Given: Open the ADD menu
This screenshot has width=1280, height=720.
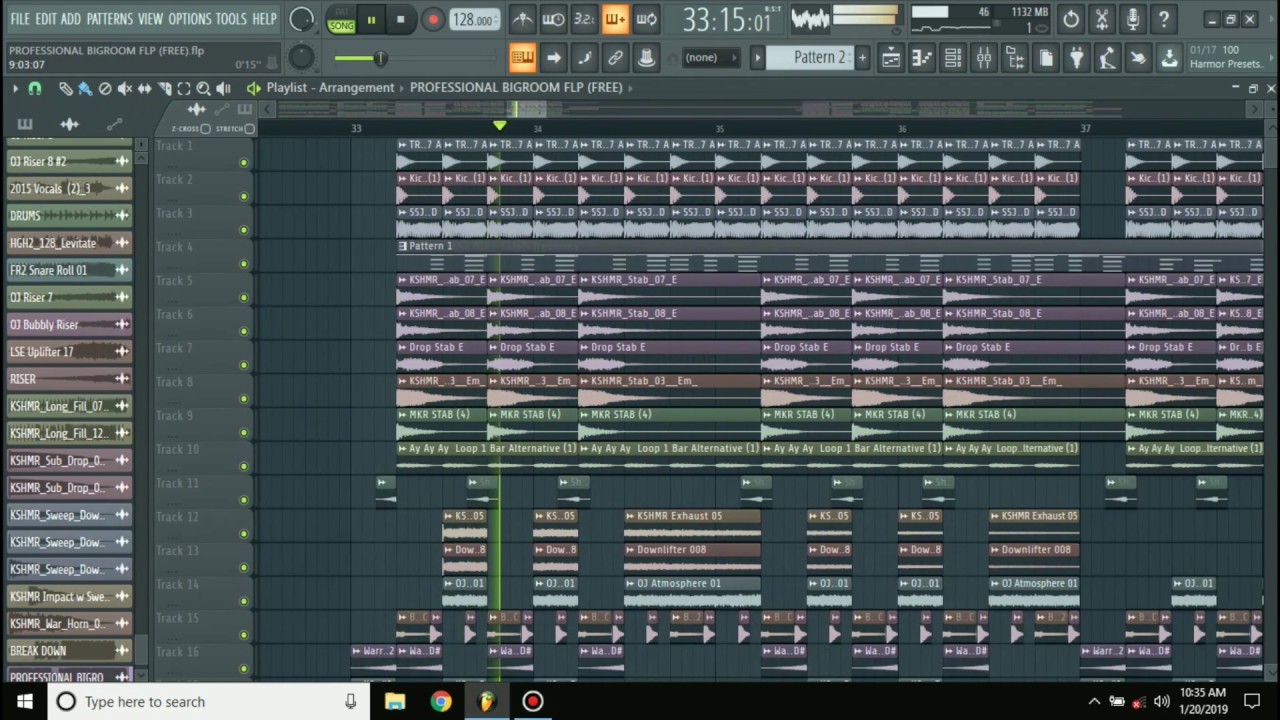Looking at the screenshot, I should pos(71,19).
